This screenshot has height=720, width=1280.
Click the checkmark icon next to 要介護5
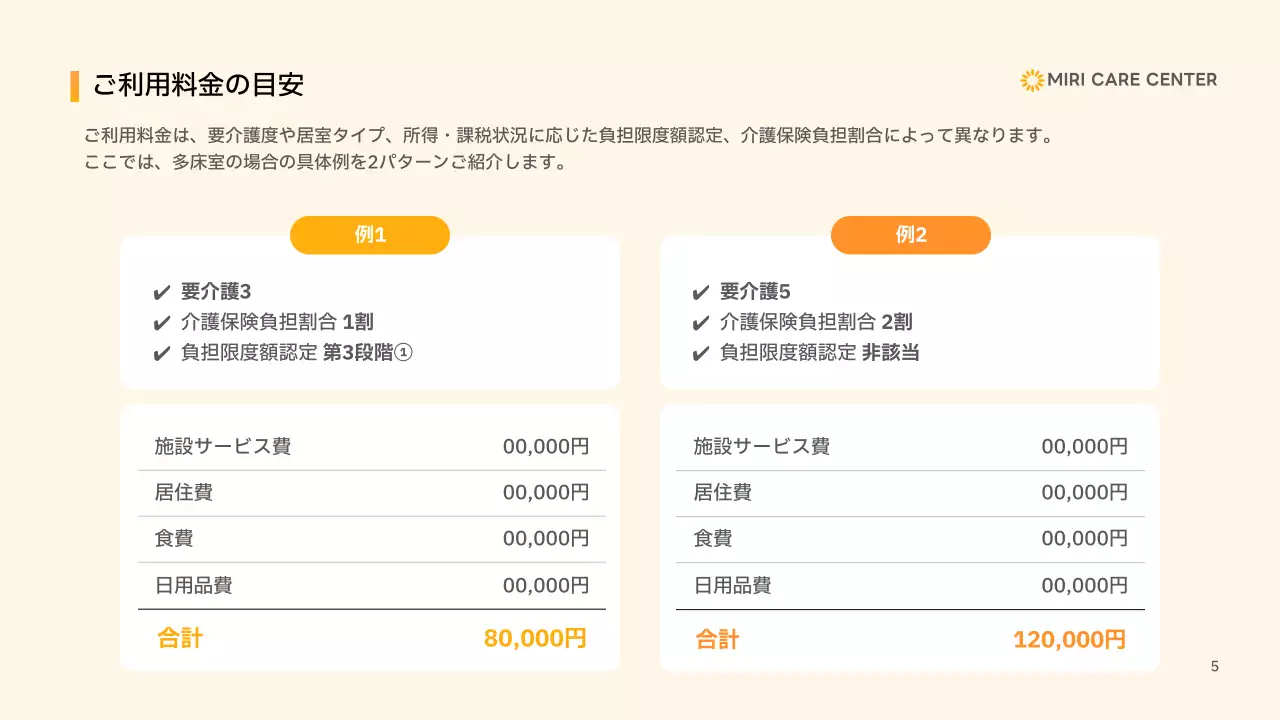[x=700, y=293]
